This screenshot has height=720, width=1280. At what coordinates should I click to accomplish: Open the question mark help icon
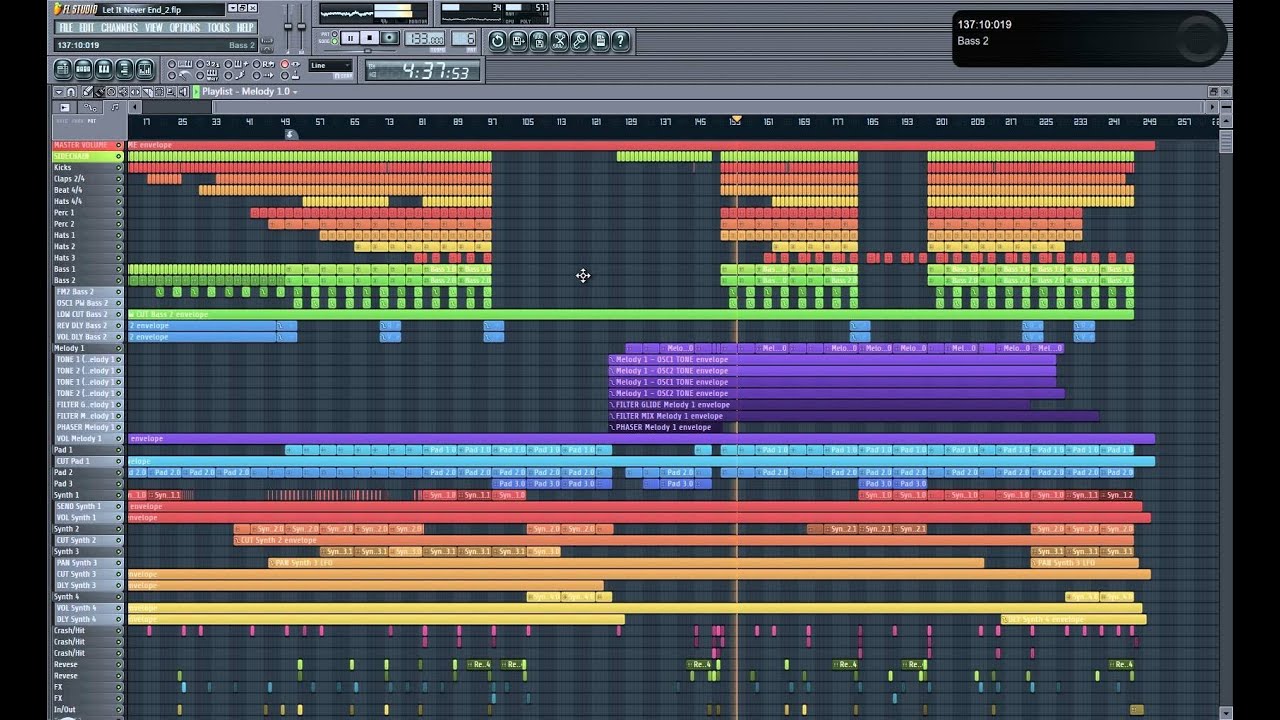tap(620, 41)
